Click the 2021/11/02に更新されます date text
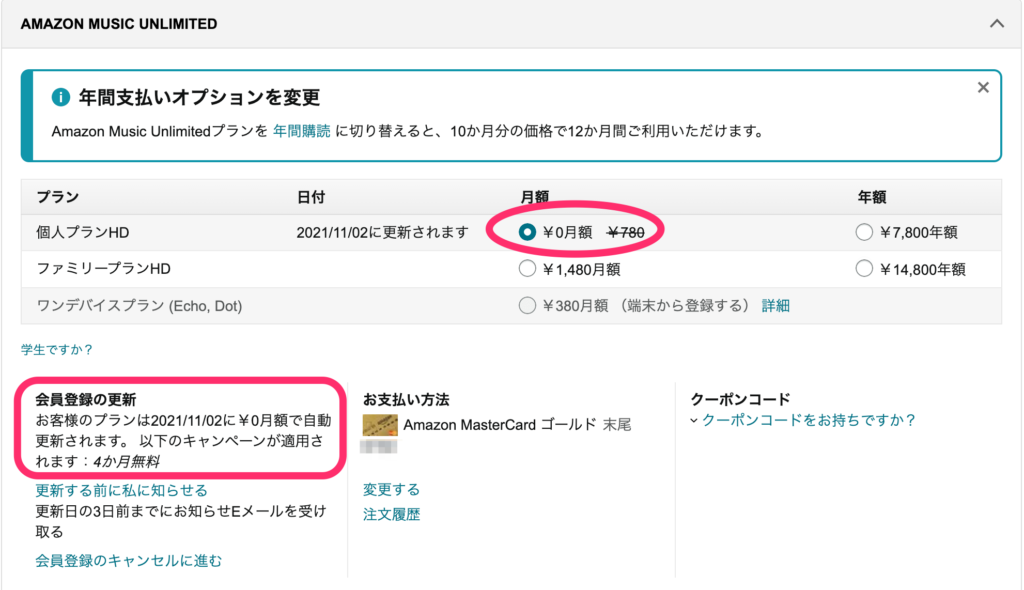This screenshot has width=1024, height=590. (383, 233)
